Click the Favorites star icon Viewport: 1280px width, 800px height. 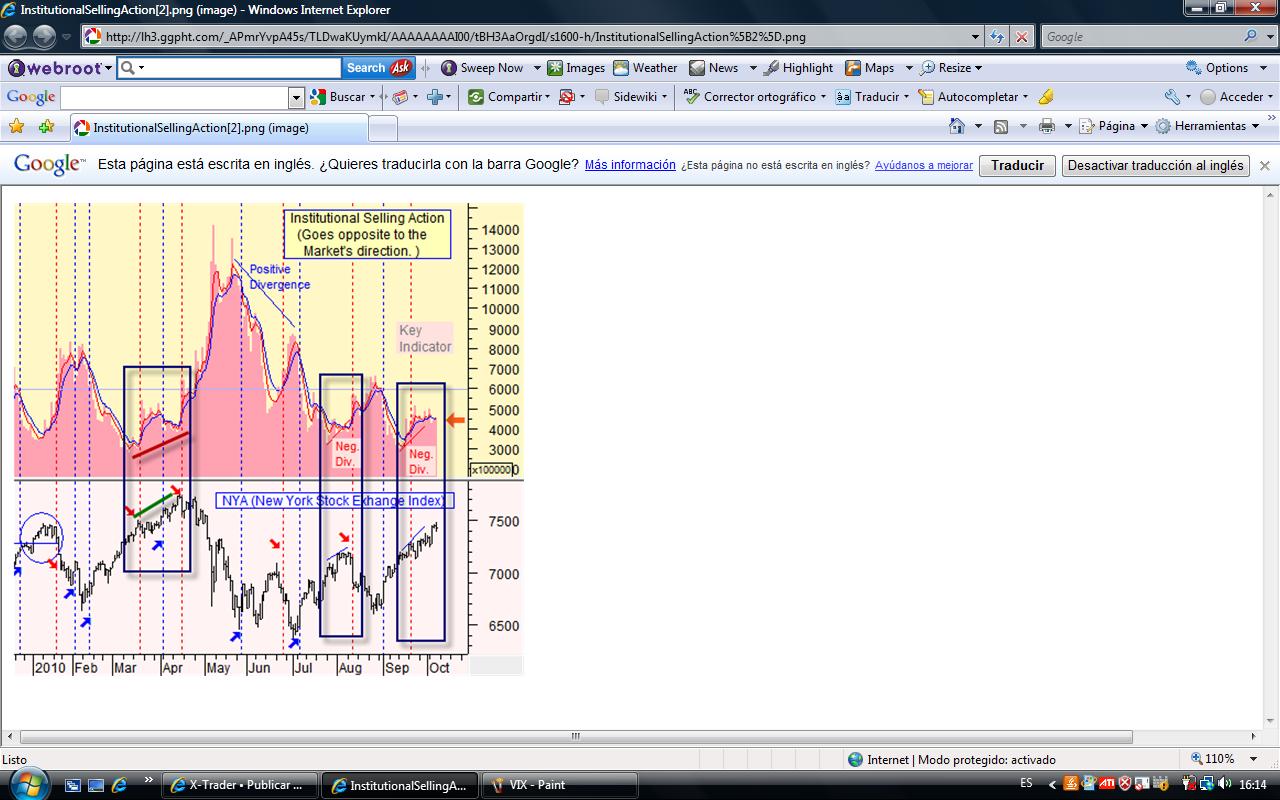(x=16, y=127)
